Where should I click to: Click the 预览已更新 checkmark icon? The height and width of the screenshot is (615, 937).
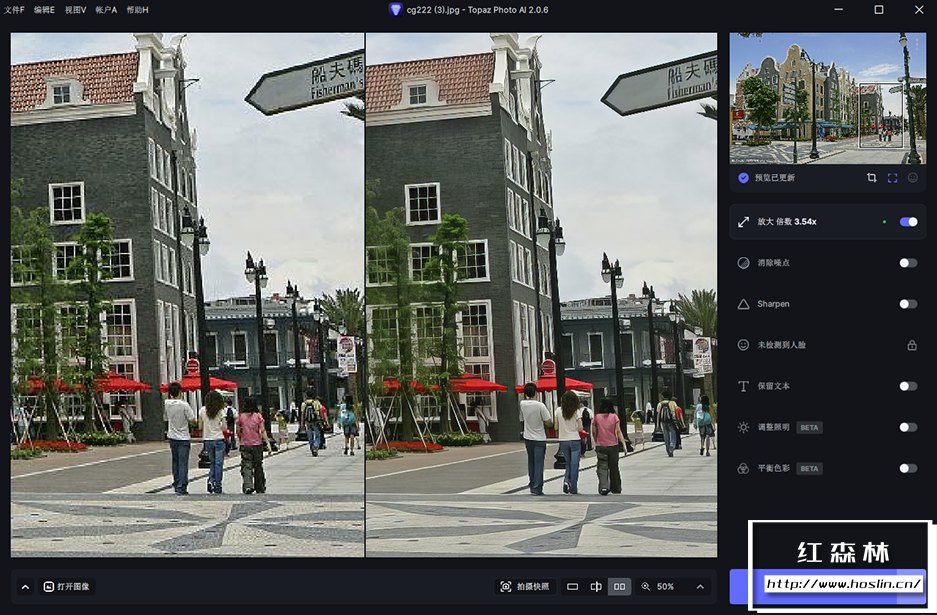[743, 178]
